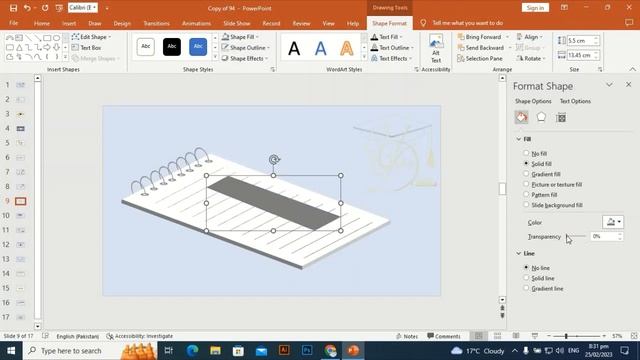Open the Slide Show tab
Viewport: 640px width, 360px height.
point(237,23)
